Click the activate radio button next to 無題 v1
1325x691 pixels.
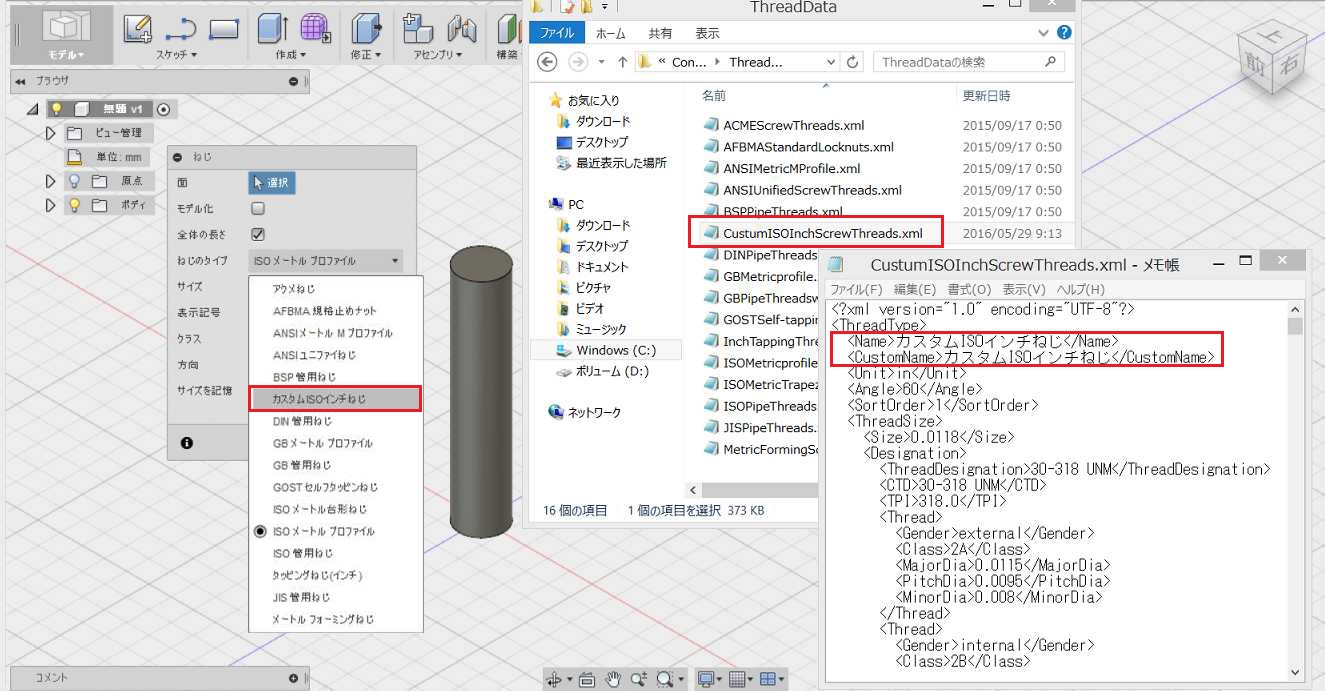click(x=164, y=109)
